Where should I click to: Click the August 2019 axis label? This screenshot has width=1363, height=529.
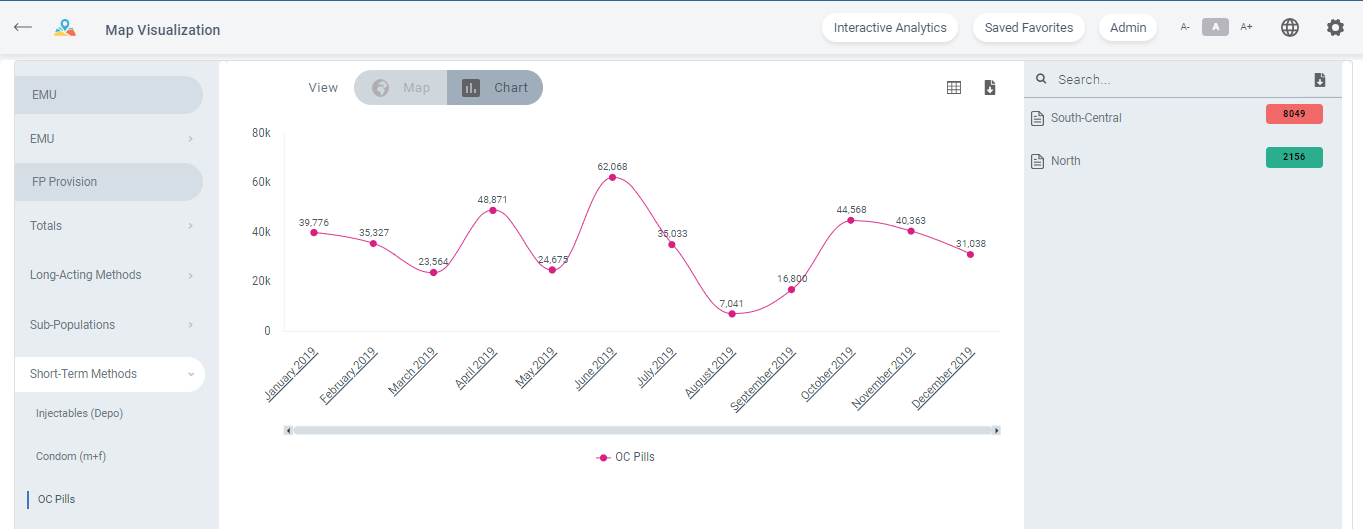[x=711, y=372]
